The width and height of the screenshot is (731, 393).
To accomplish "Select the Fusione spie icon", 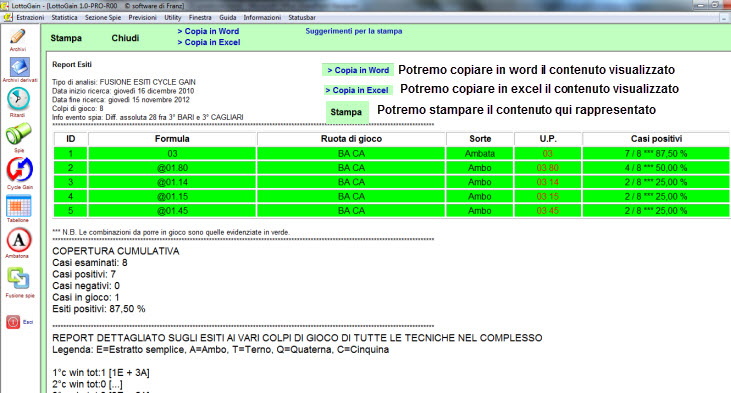I will click(x=19, y=278).
